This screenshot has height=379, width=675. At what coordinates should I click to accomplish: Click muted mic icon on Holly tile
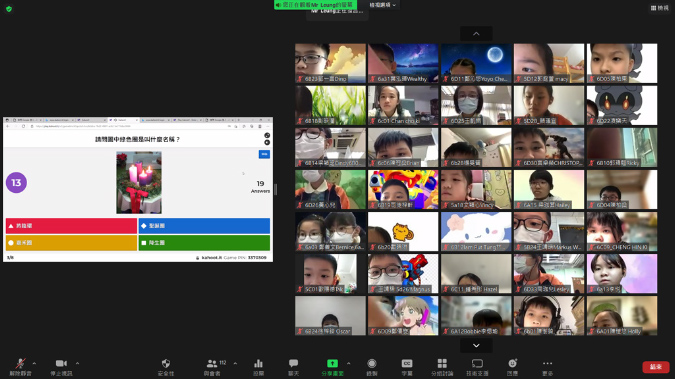point(591,331)
